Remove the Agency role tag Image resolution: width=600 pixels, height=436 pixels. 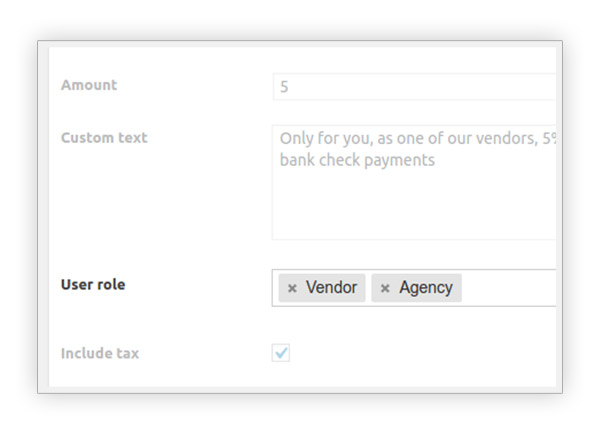385,288
